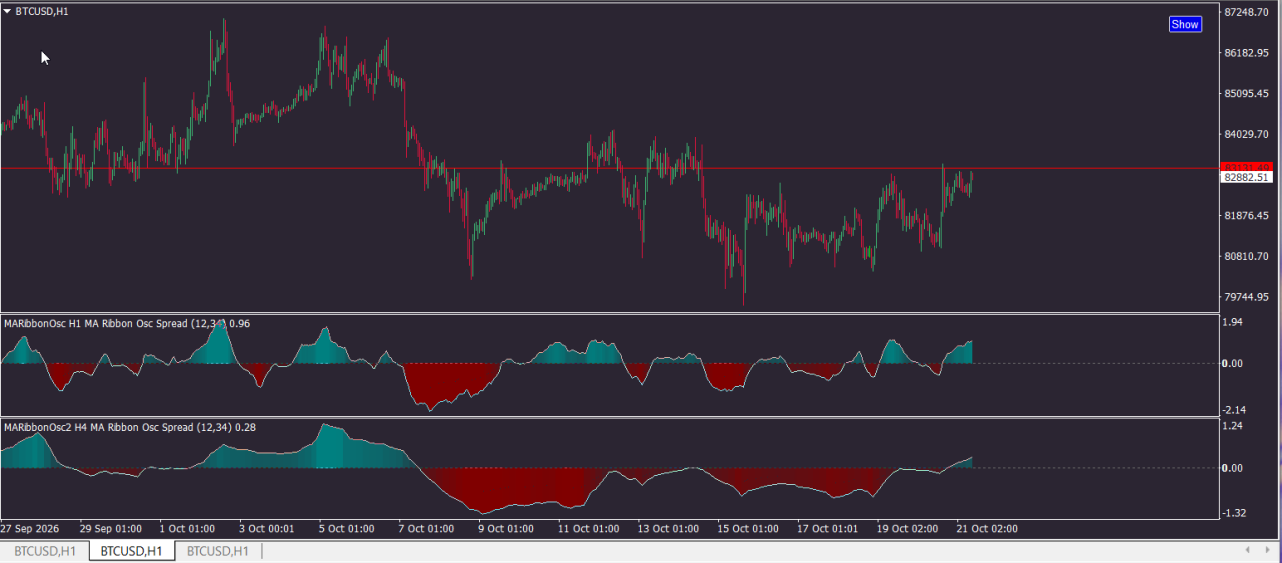Click the 5 Oct 01:00 time label

point(346,529)
